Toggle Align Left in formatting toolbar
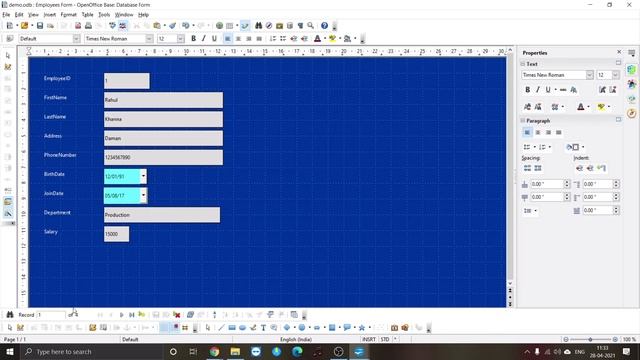This screenshot has width=640, height=360. [227, 39]
